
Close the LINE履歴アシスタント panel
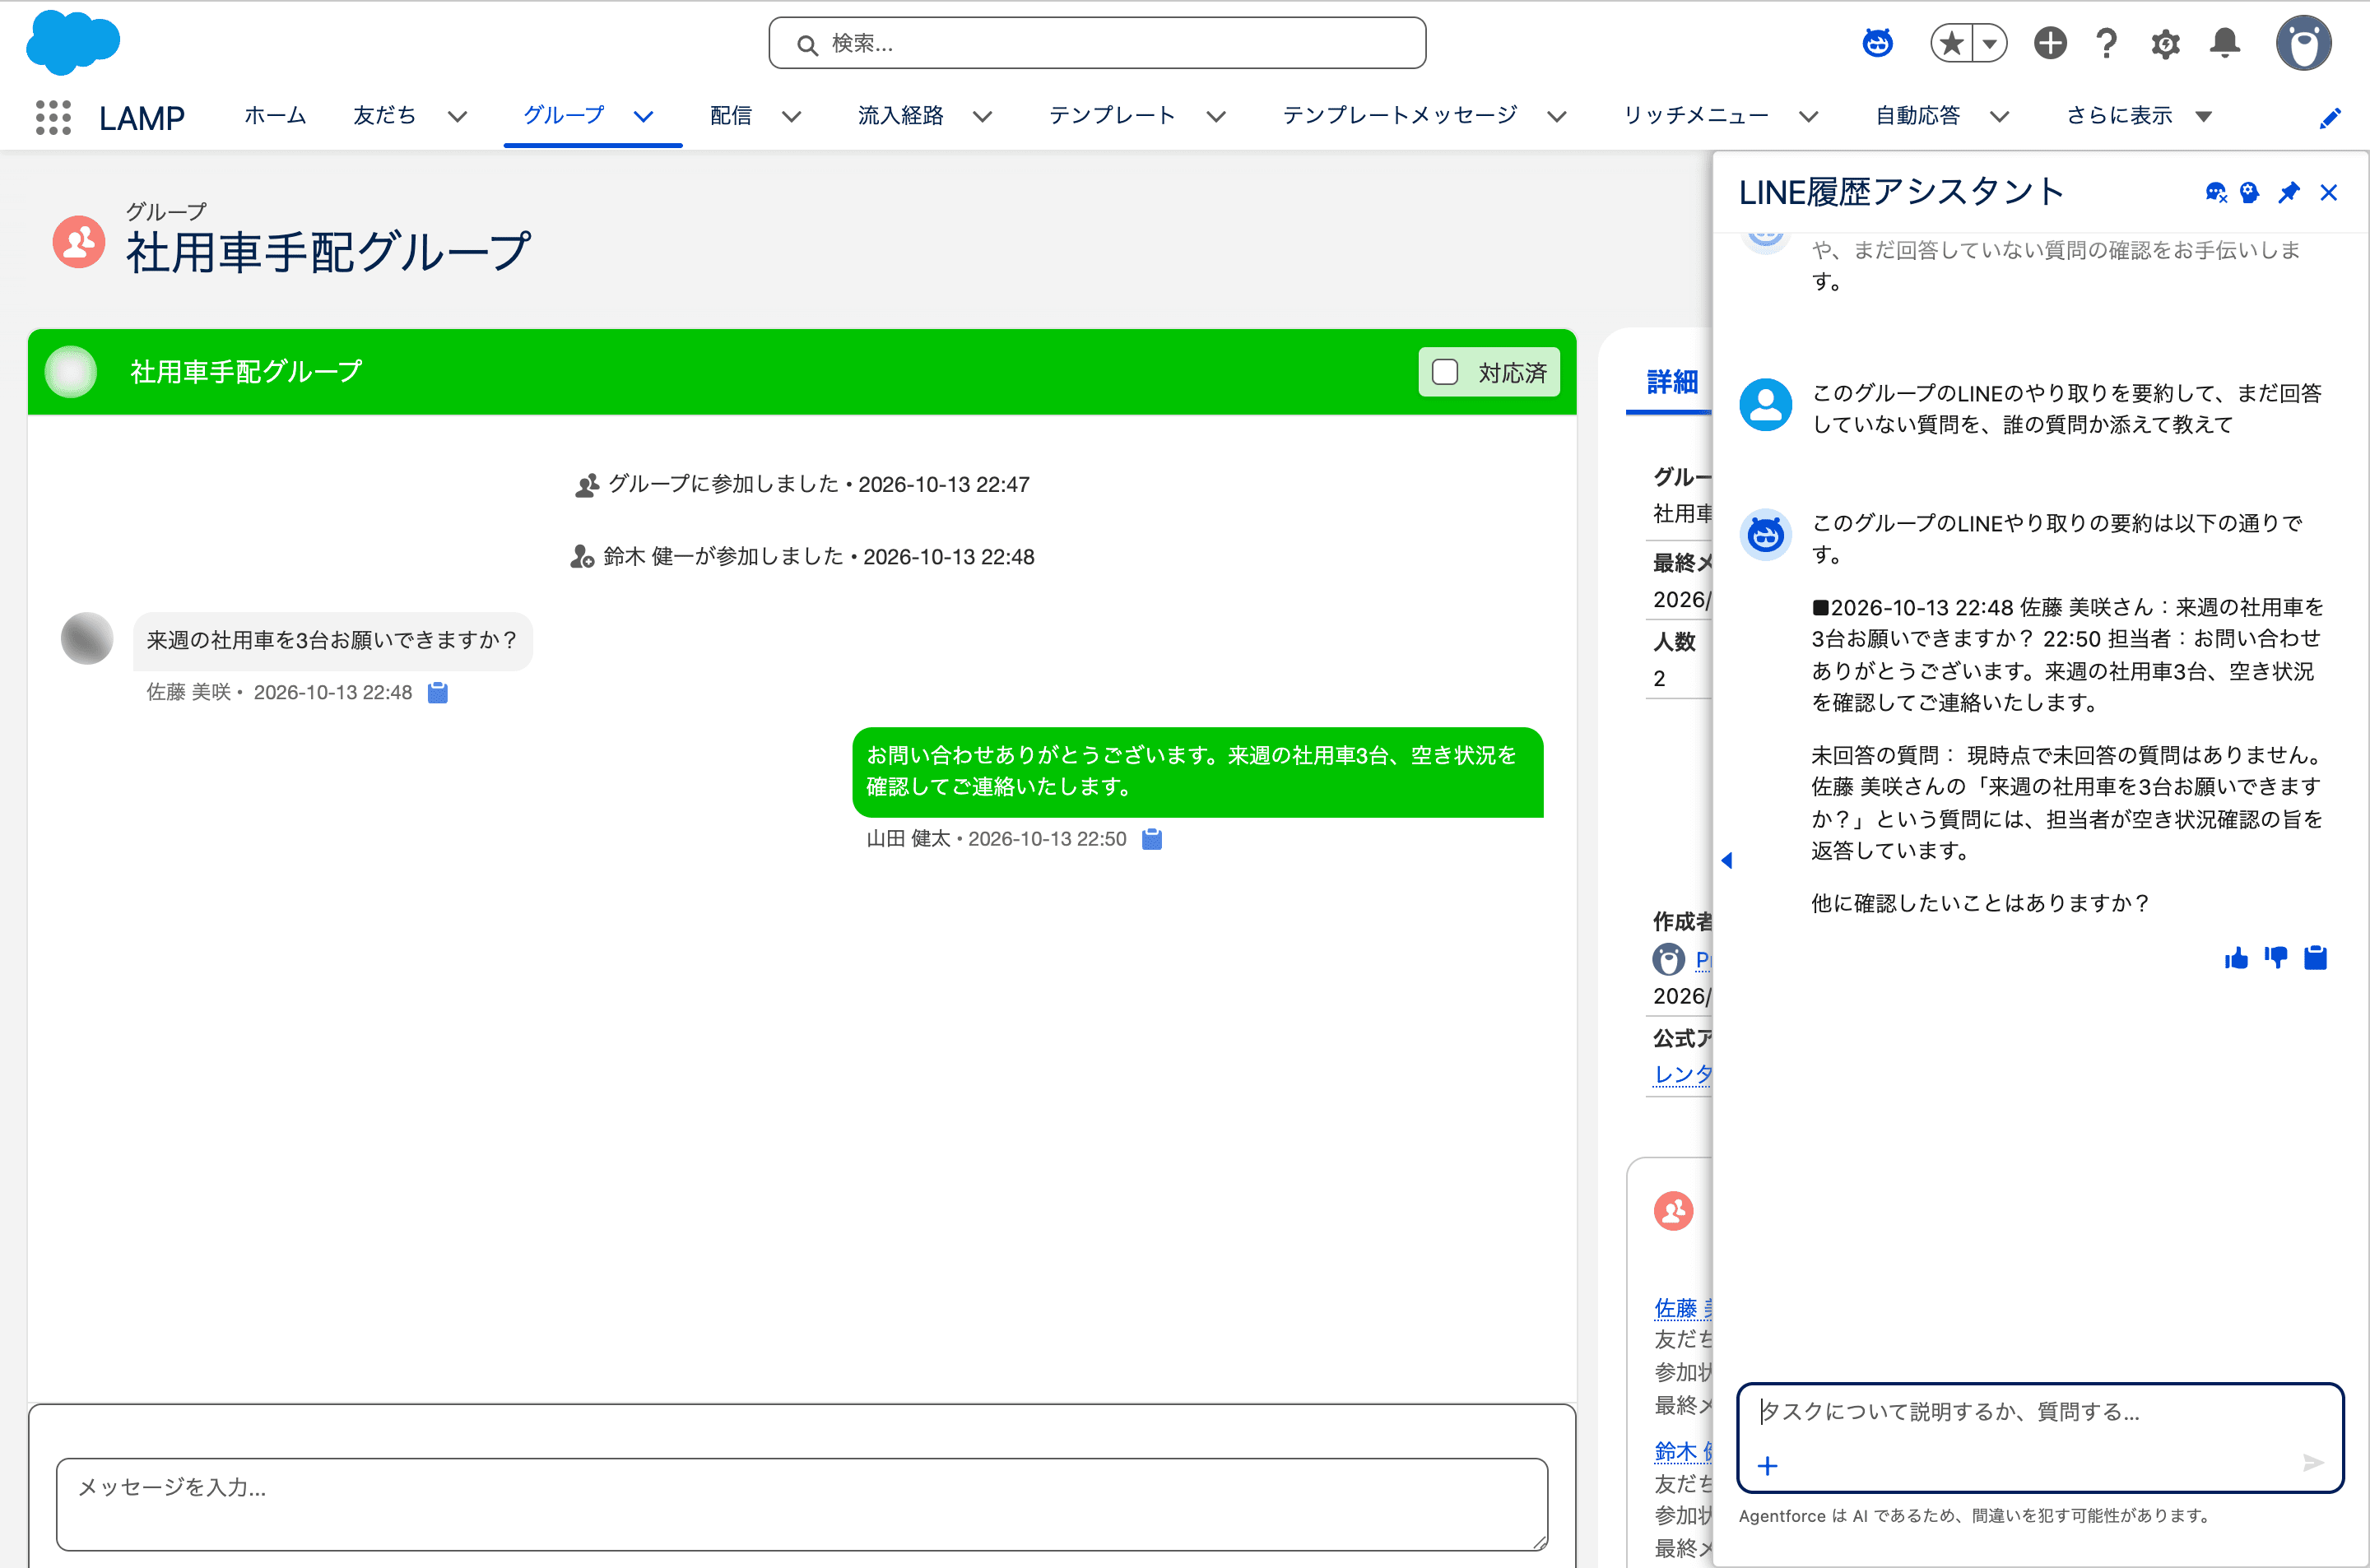2328,192
